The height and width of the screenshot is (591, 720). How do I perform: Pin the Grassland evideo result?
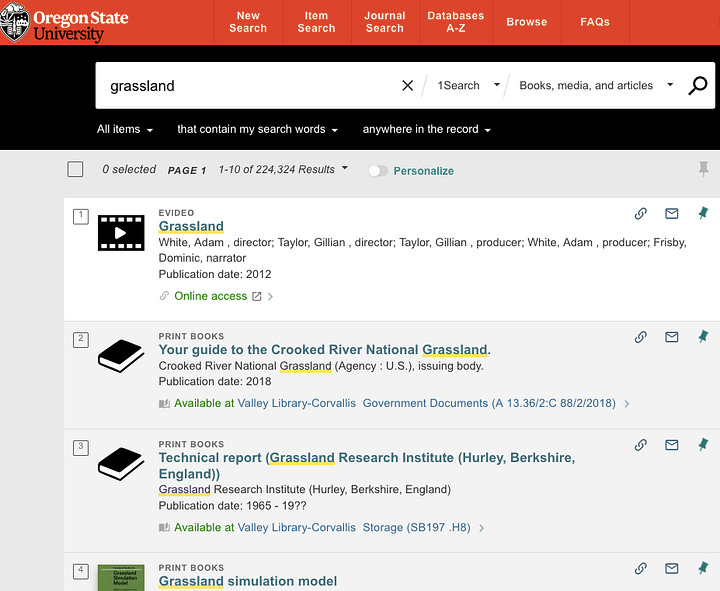click(703, 213)
